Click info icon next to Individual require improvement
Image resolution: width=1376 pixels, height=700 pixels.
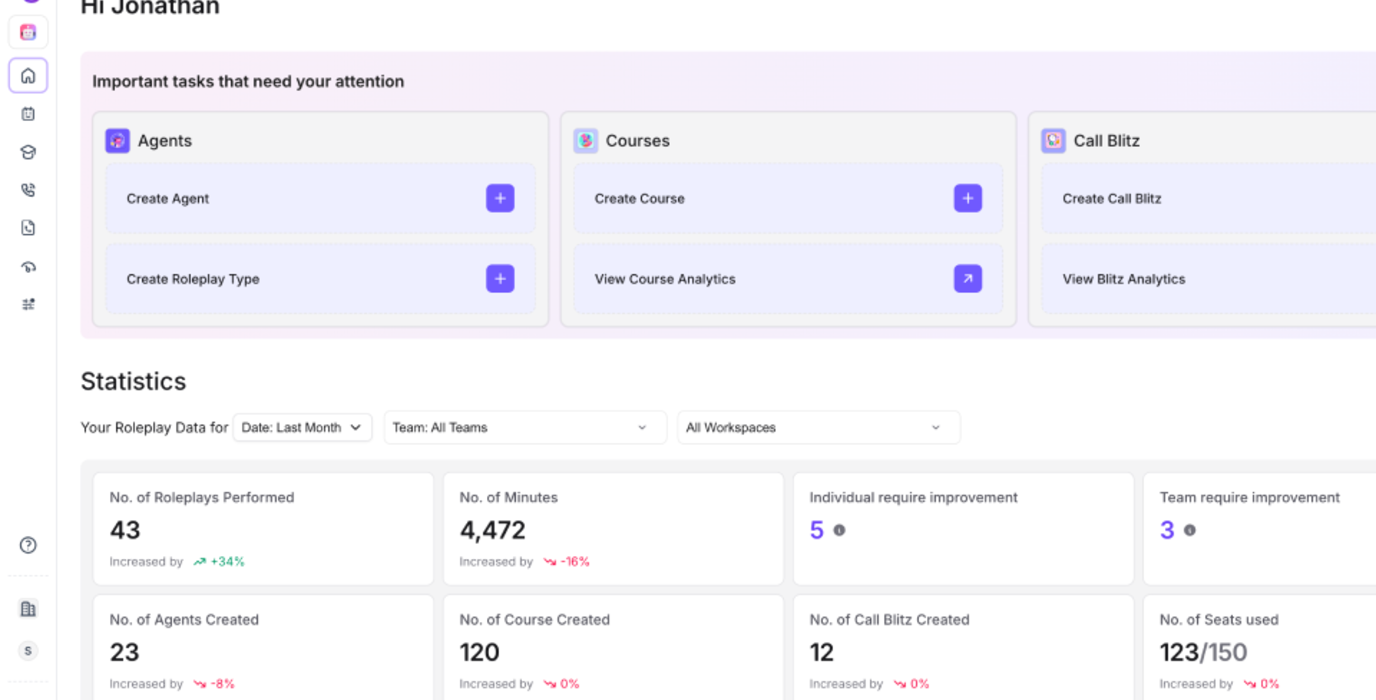click(839, 530)
